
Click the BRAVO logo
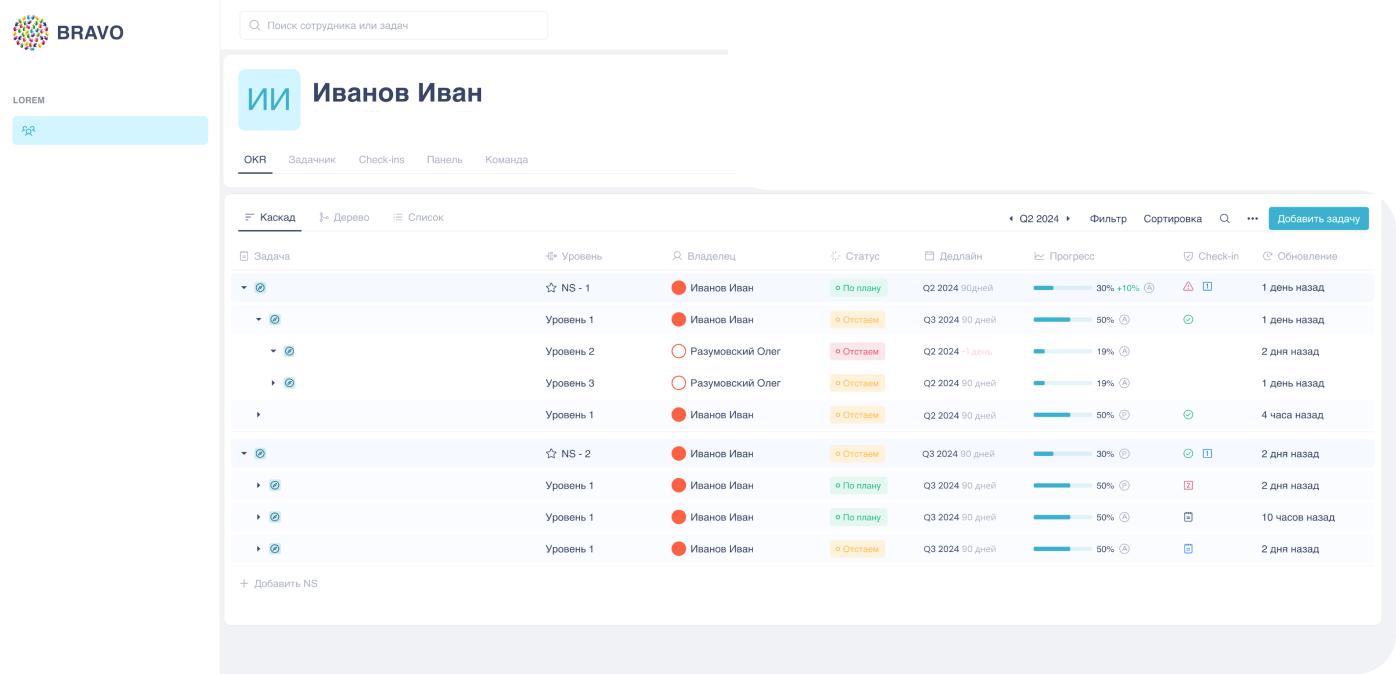click(68, 32)
